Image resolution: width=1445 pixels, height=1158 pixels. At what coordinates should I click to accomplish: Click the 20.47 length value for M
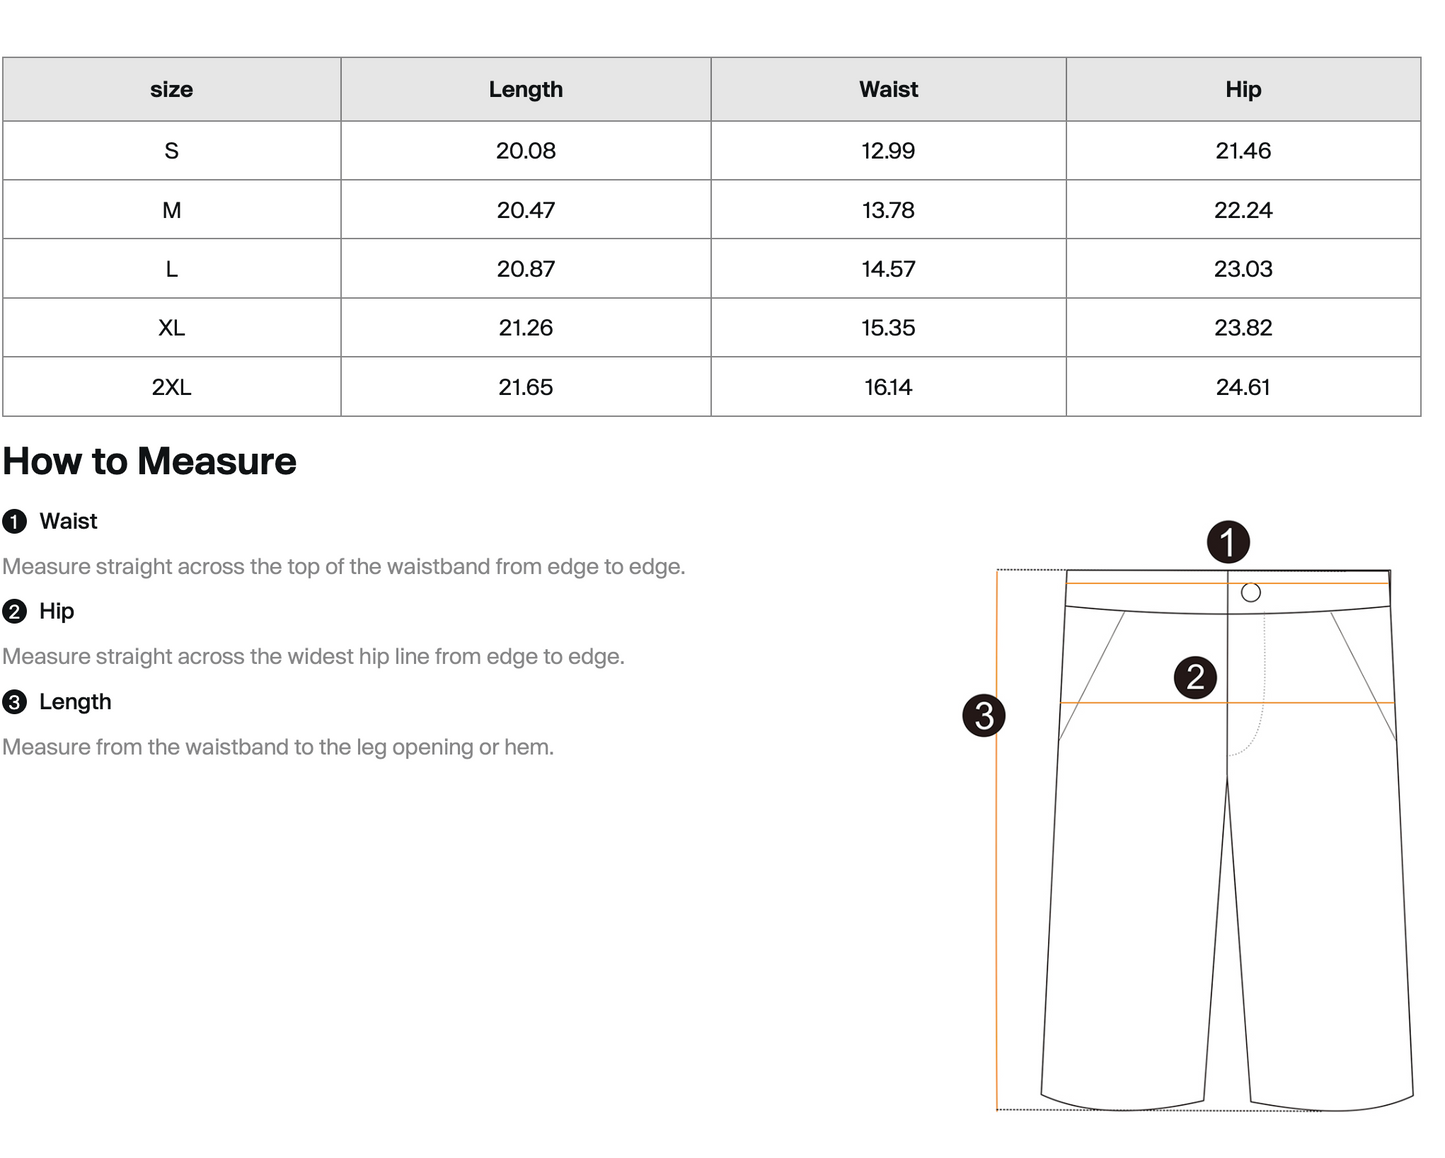526,210
